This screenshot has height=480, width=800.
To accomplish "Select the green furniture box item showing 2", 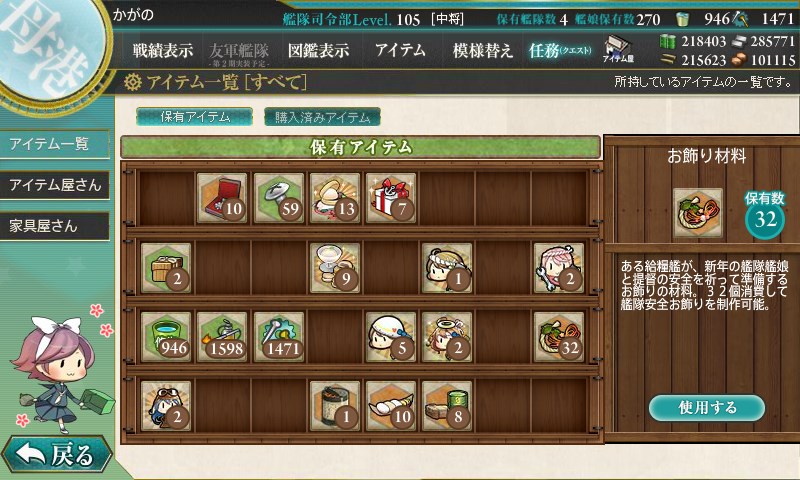I will (166, 268).
